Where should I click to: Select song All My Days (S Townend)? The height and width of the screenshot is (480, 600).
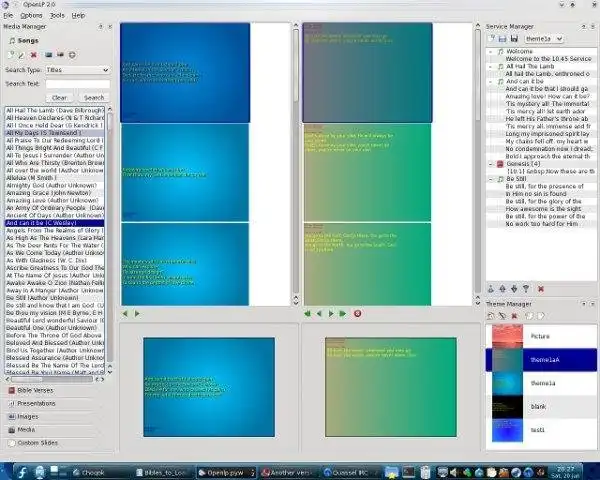pyautogui.click(x=55, y=133)
